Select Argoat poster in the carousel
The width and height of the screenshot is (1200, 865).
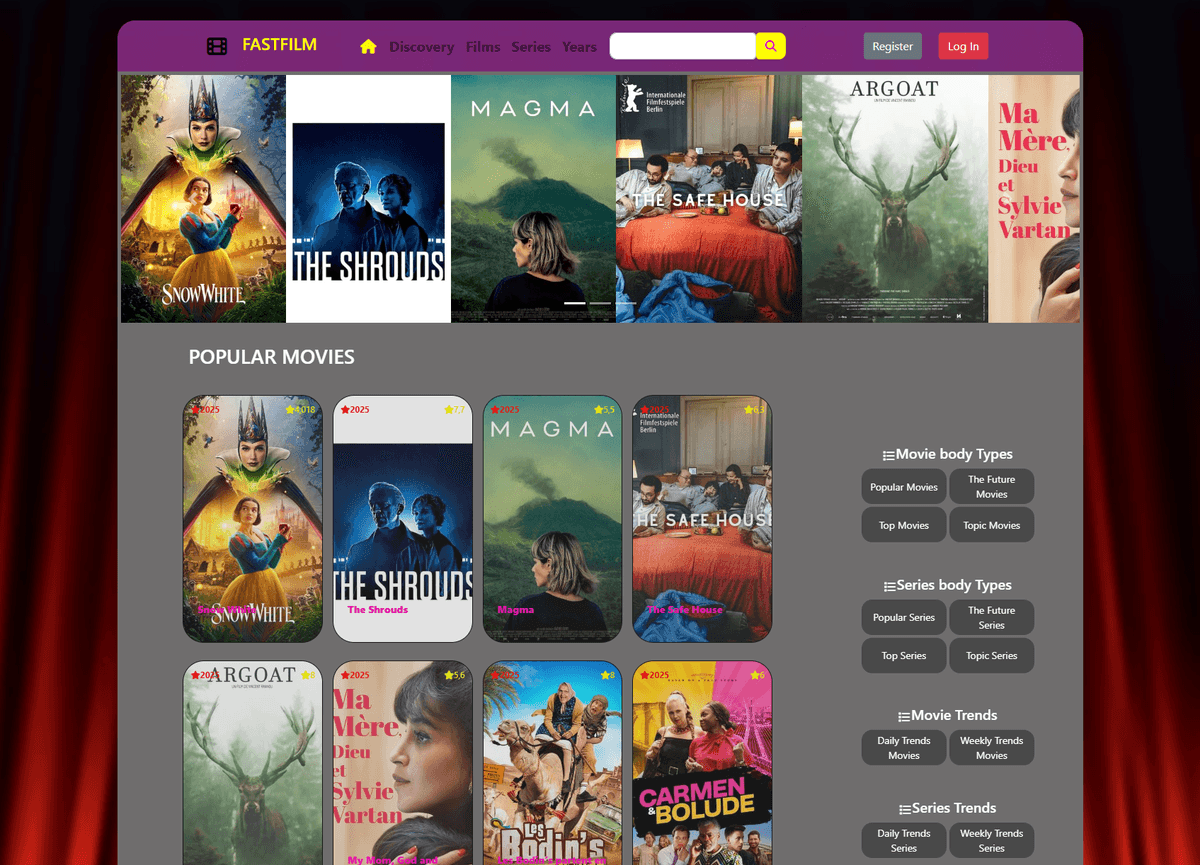click(895, 198)
